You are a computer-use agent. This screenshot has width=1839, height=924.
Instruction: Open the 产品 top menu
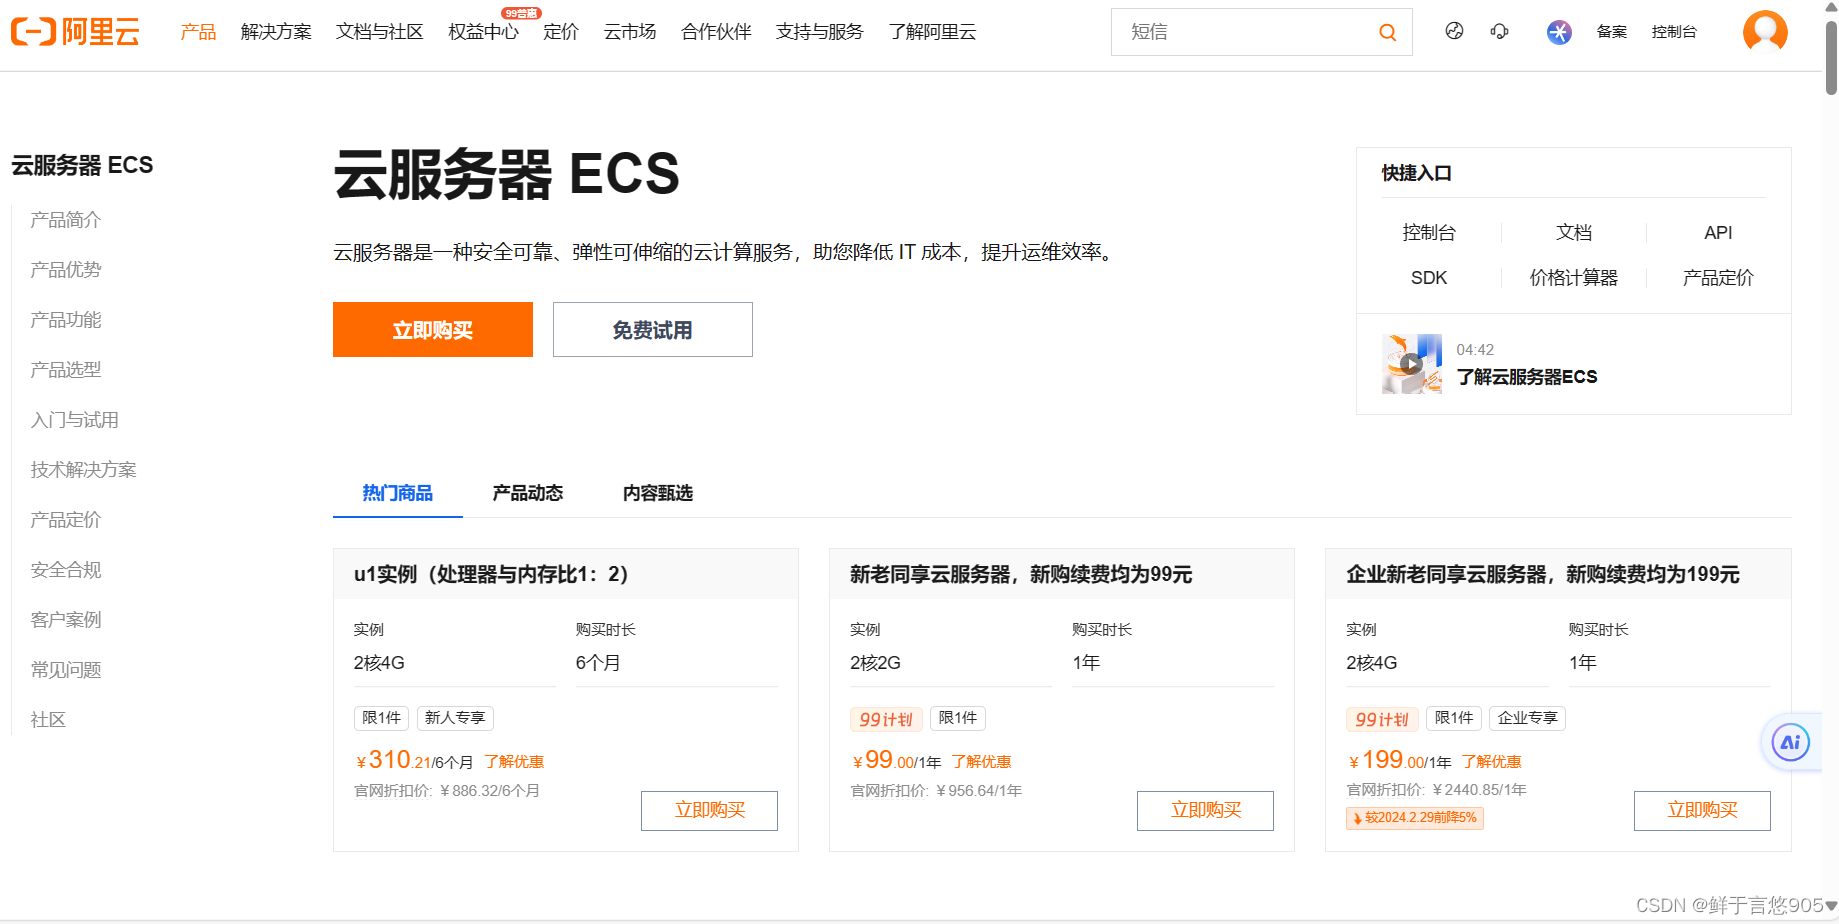198,32
